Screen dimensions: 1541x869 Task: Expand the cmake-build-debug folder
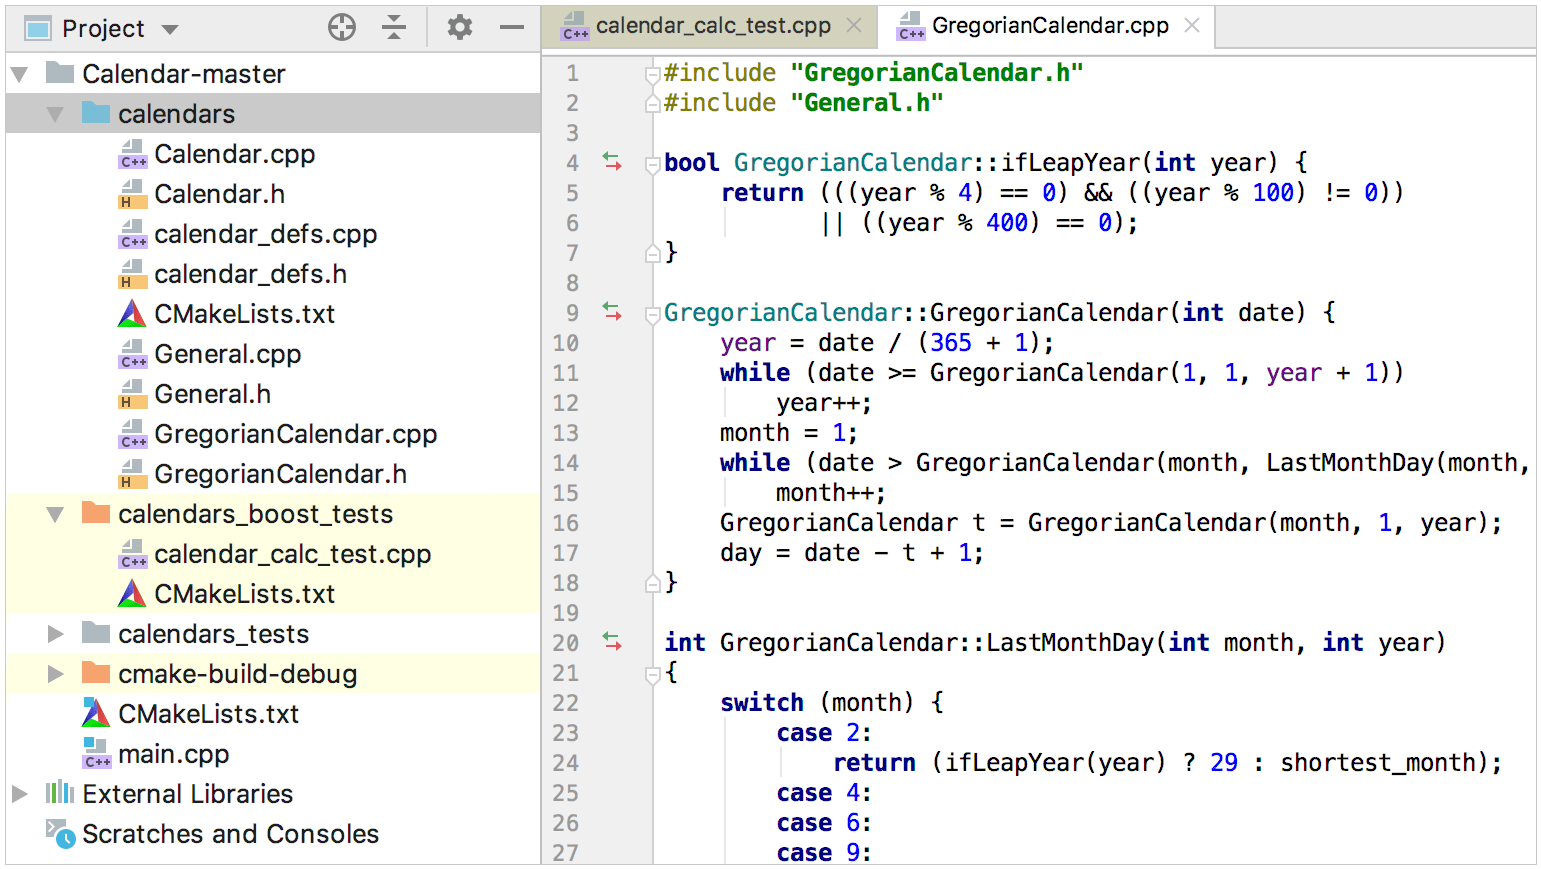point(56,674)
